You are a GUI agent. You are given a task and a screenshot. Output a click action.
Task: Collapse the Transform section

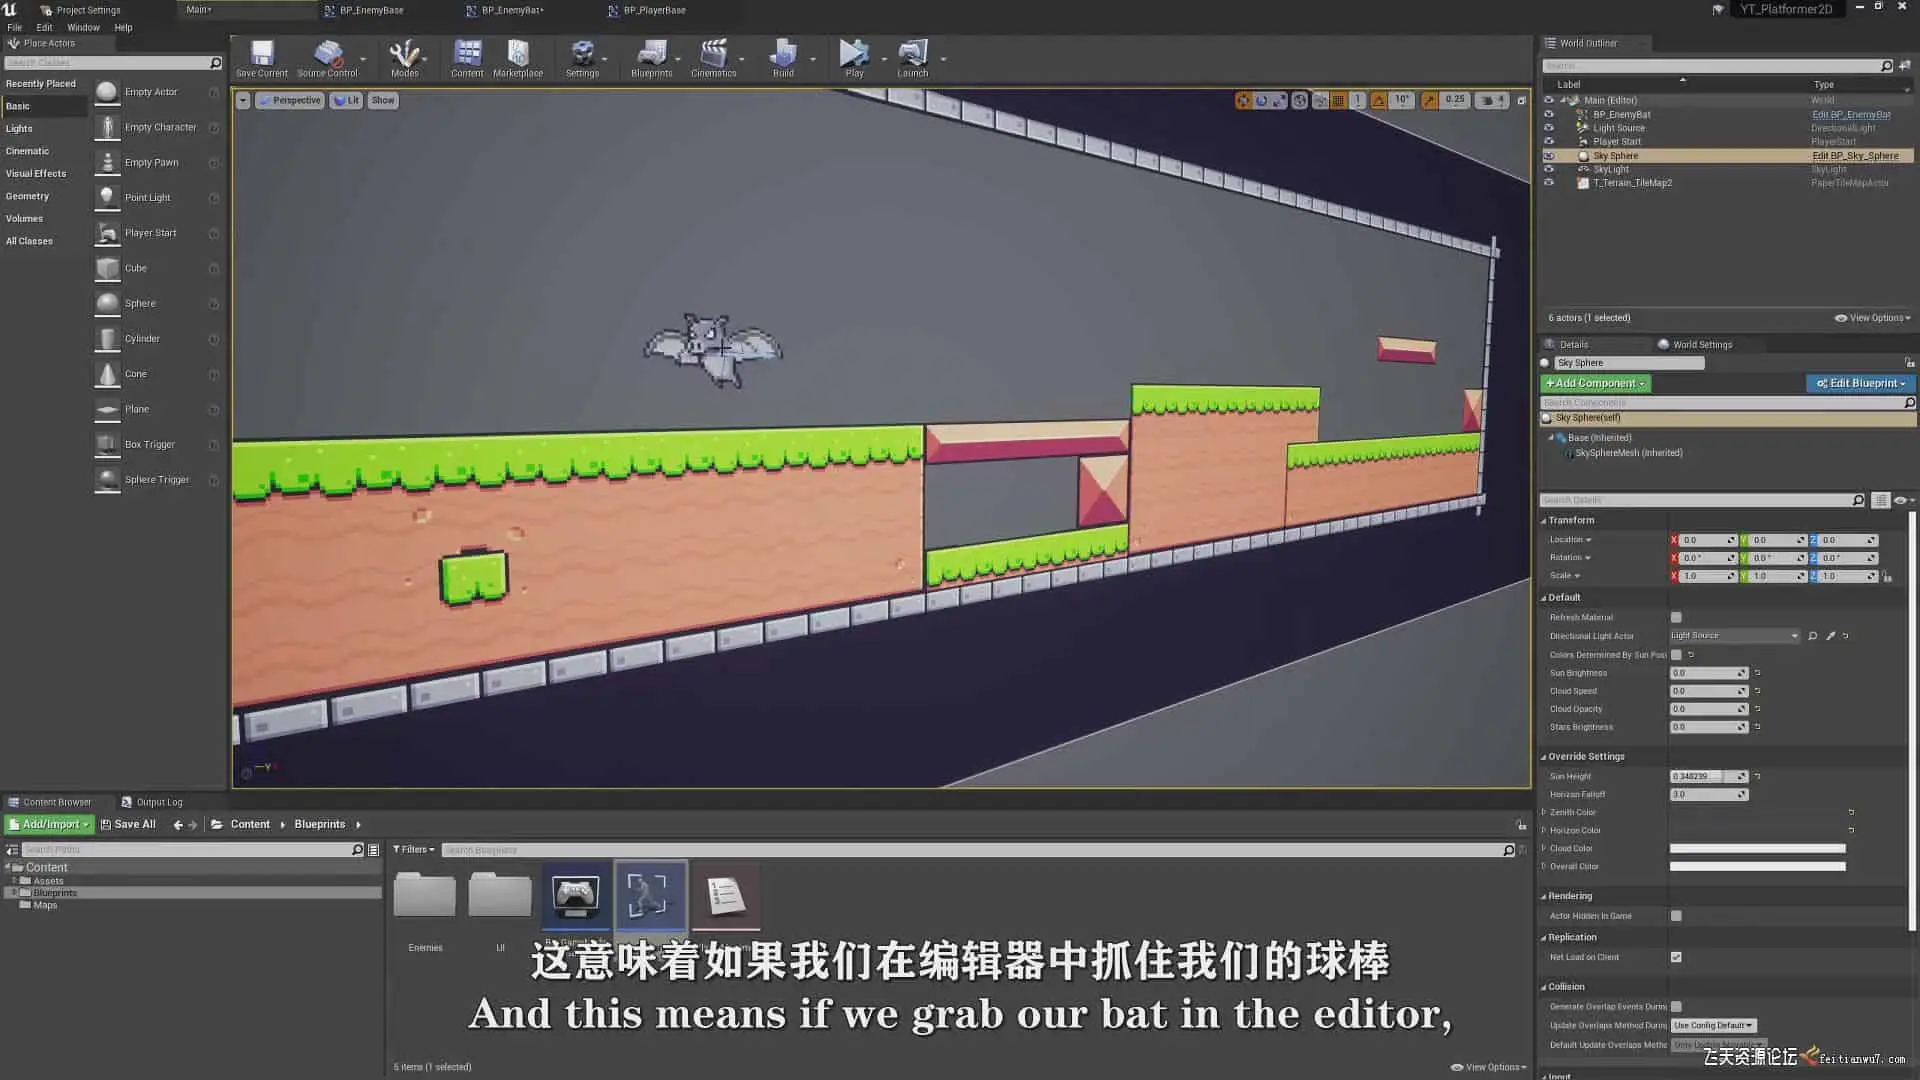click(x=1571, y=520)
